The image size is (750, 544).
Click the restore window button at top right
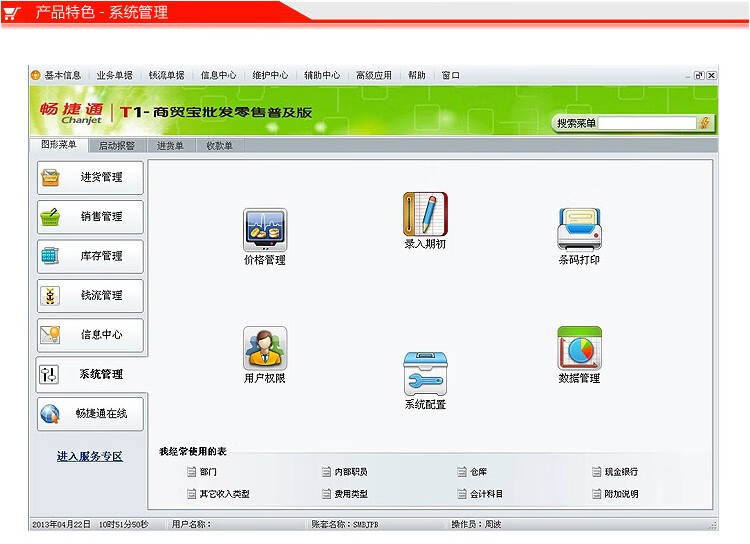point(699,75)
